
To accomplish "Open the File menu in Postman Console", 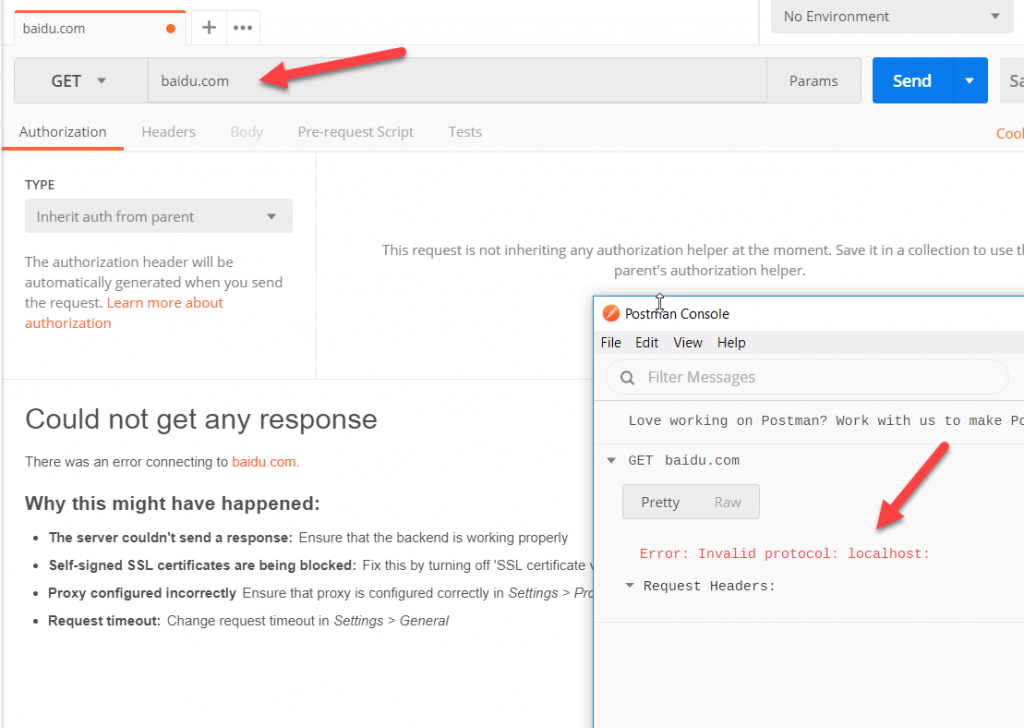I will (611, 343).
